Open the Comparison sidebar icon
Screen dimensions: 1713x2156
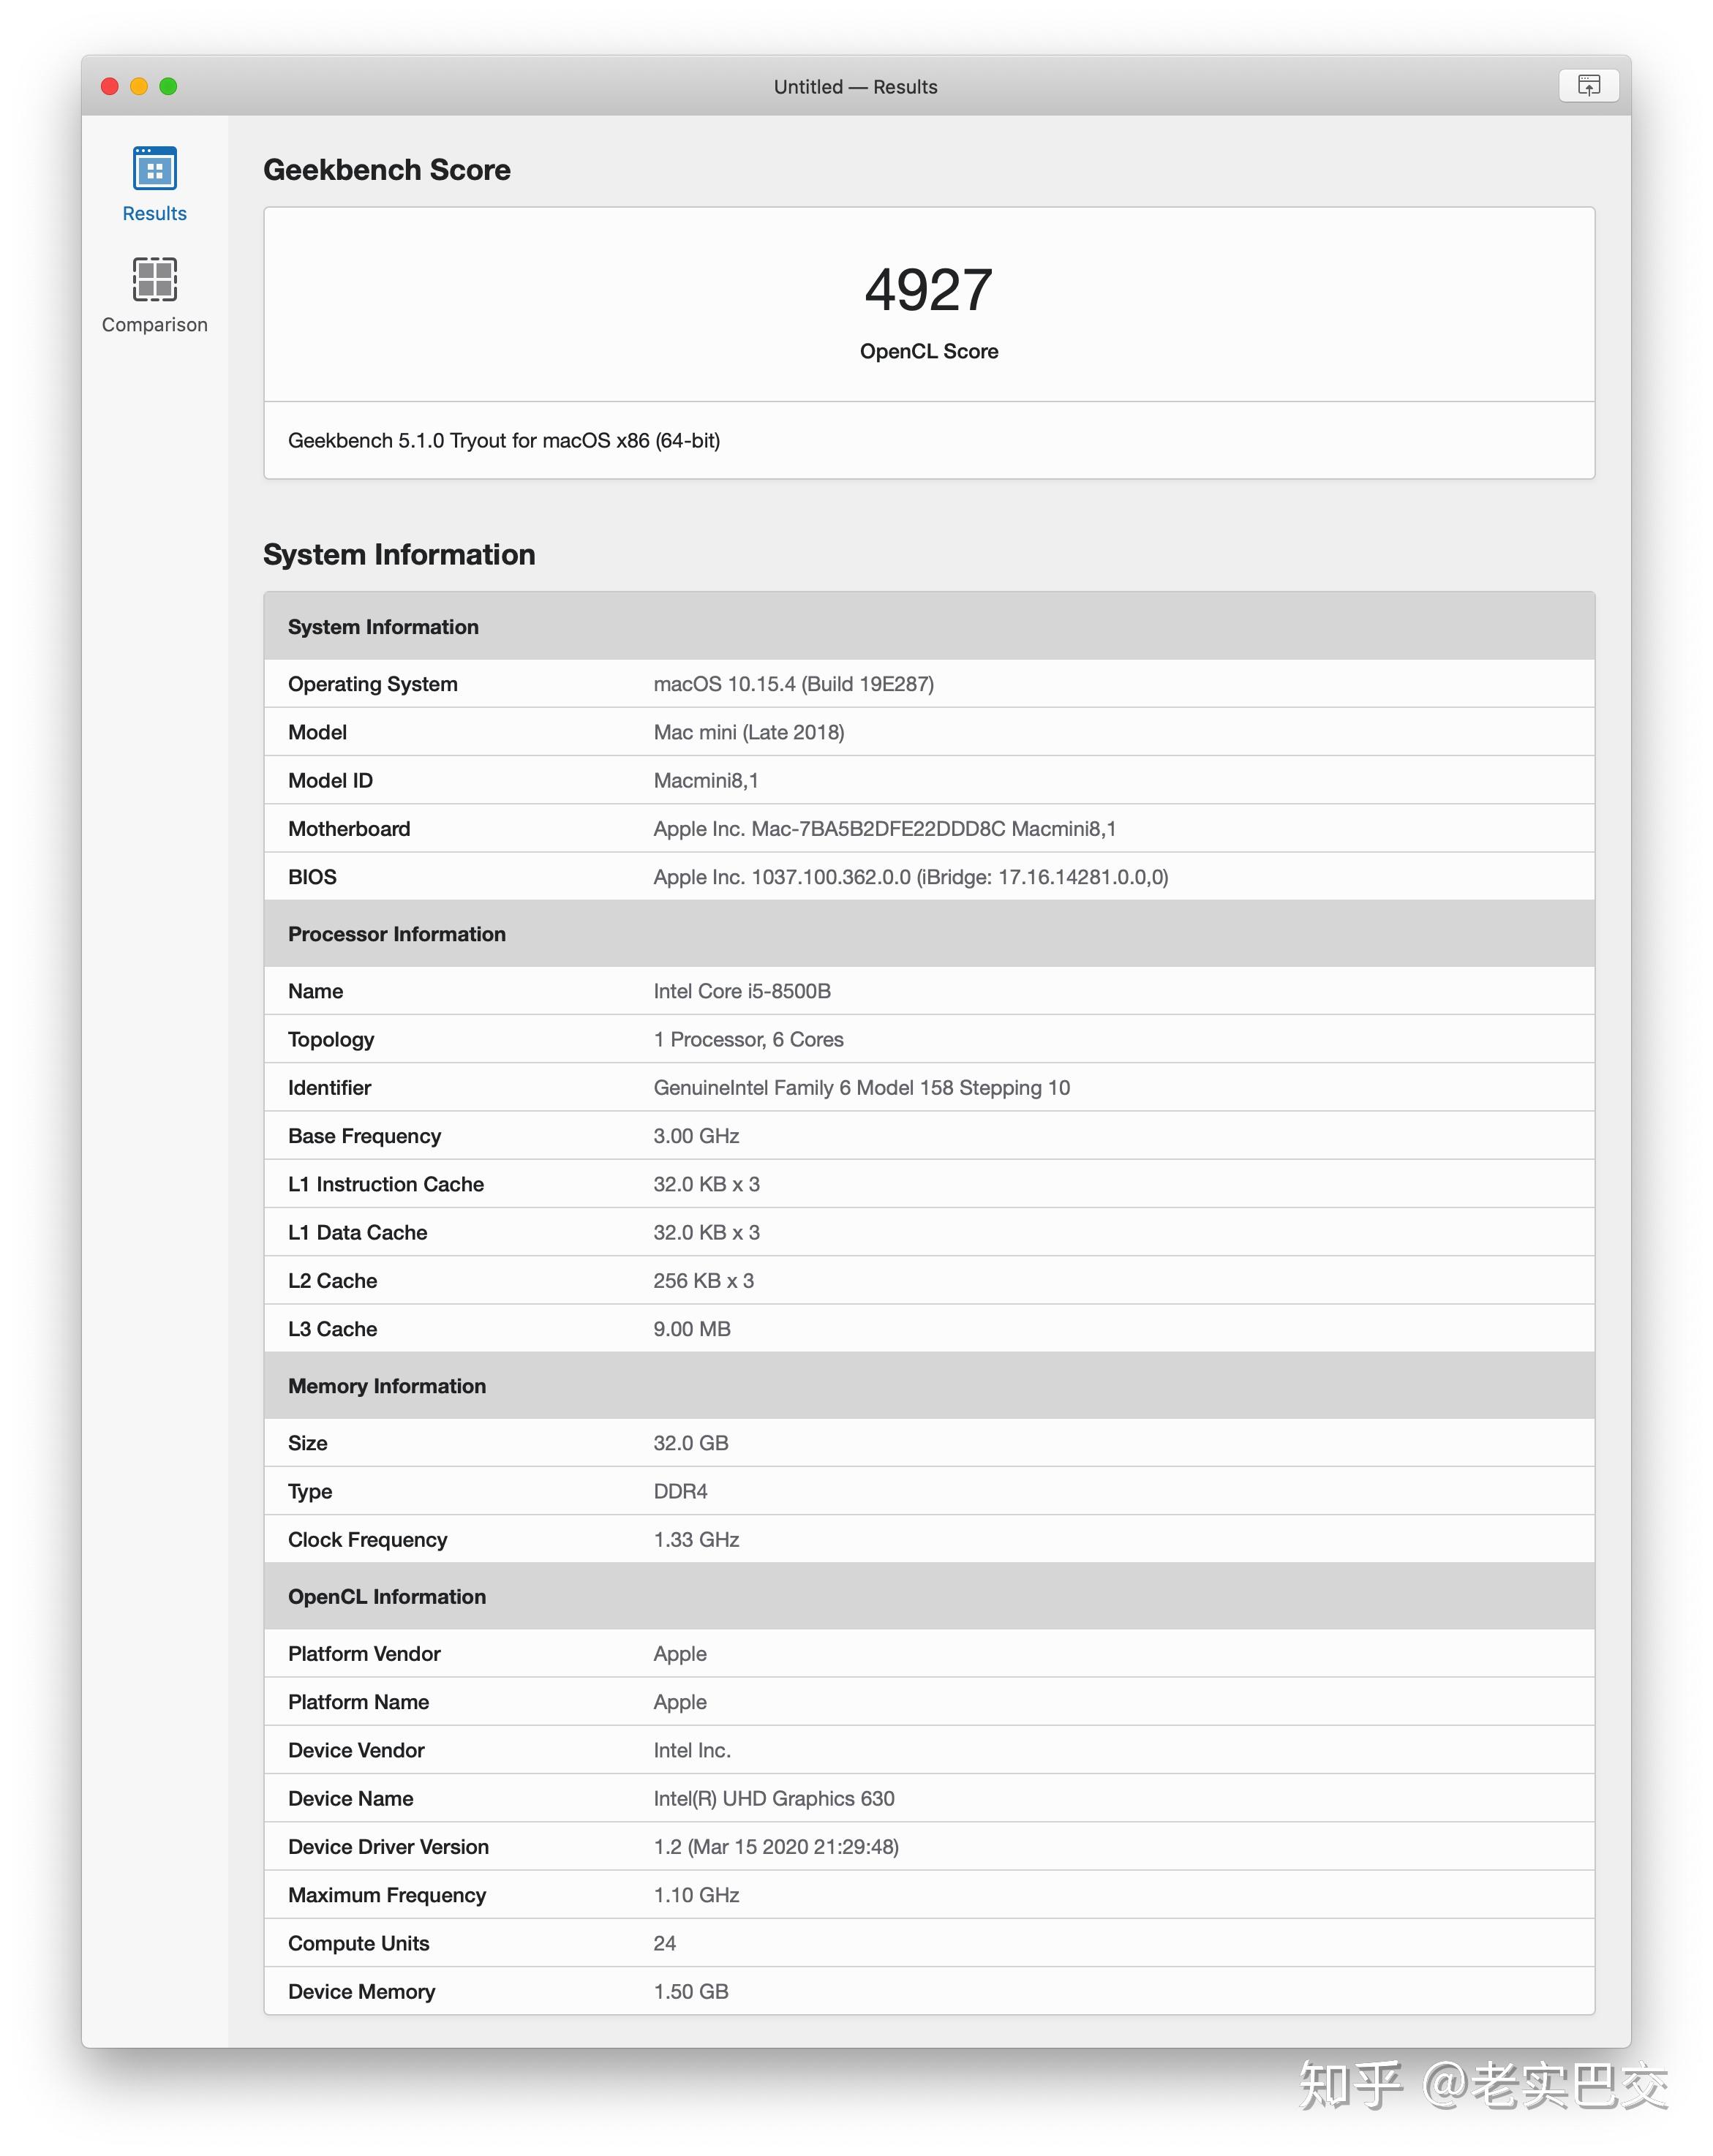[x=154, y=279]
